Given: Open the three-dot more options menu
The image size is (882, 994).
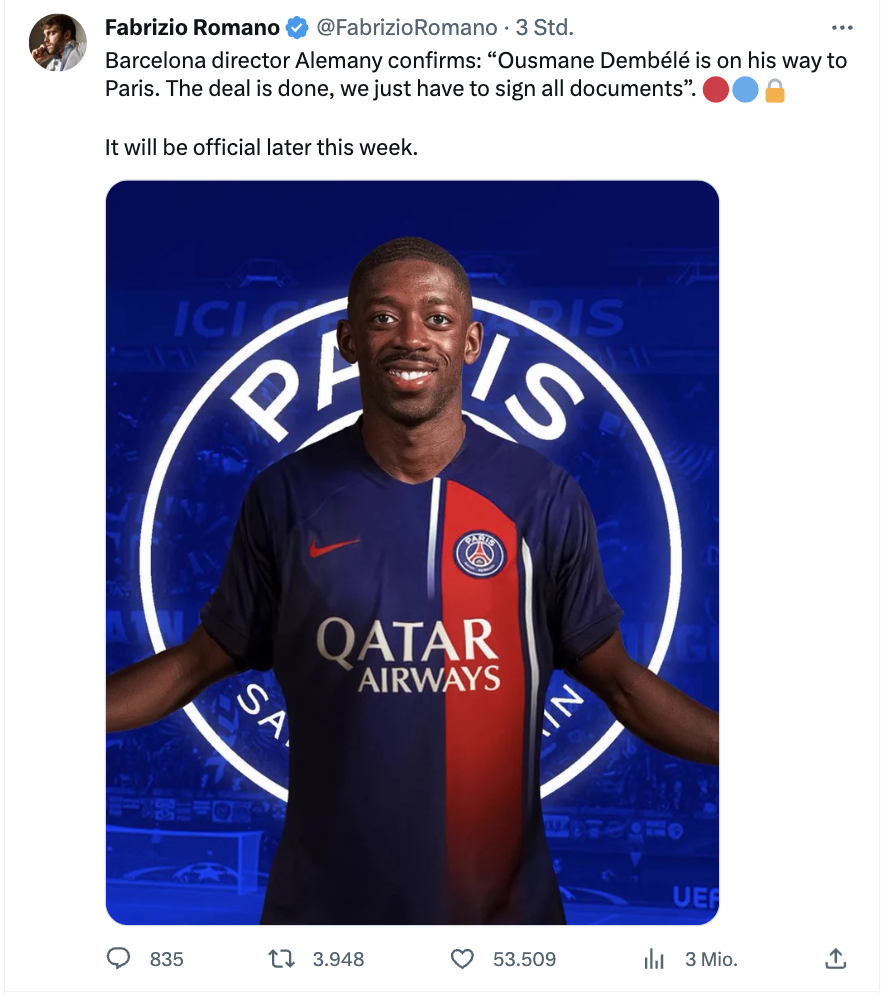Looking at the screenshot, I should click(x=842, y=27).
